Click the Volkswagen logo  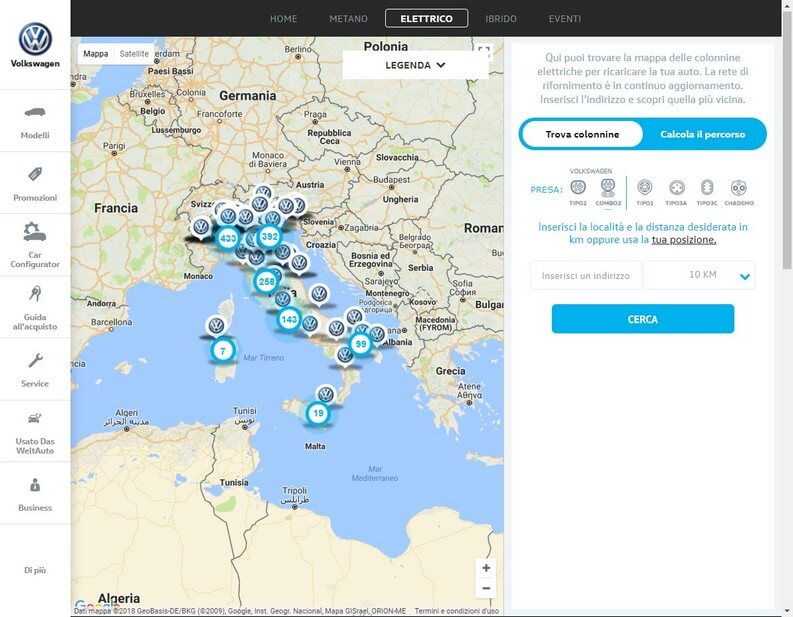pos(35,39)
